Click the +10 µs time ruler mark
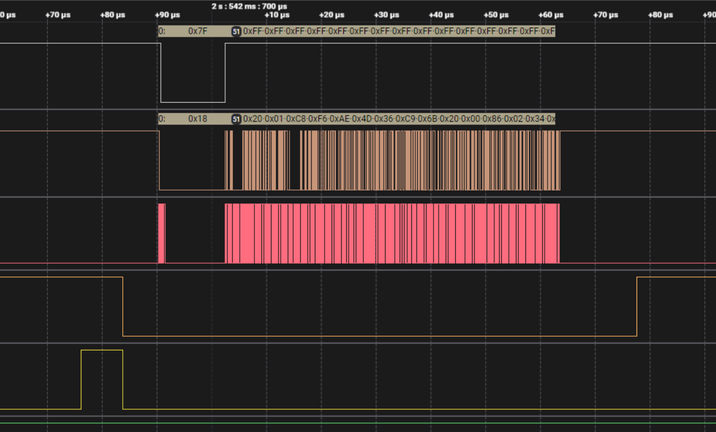The width and height of the screenshot is (716, 432). [276, 17]
